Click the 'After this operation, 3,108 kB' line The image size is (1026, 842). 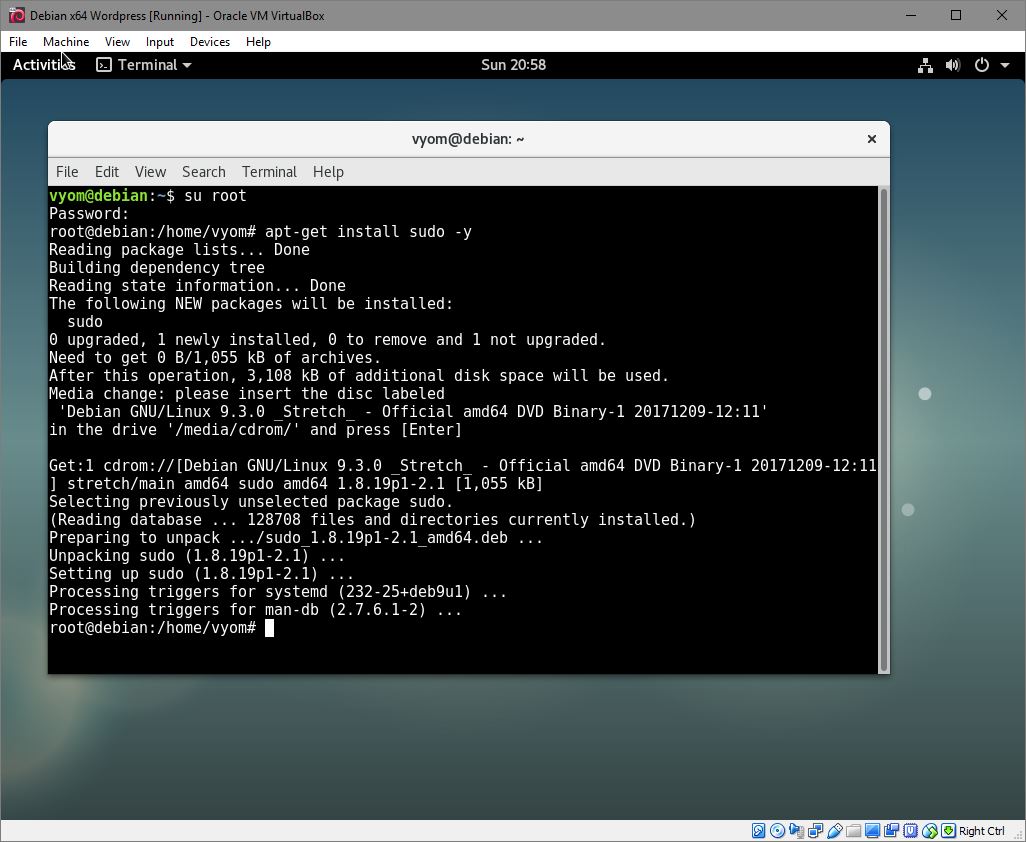pos(359,376)
